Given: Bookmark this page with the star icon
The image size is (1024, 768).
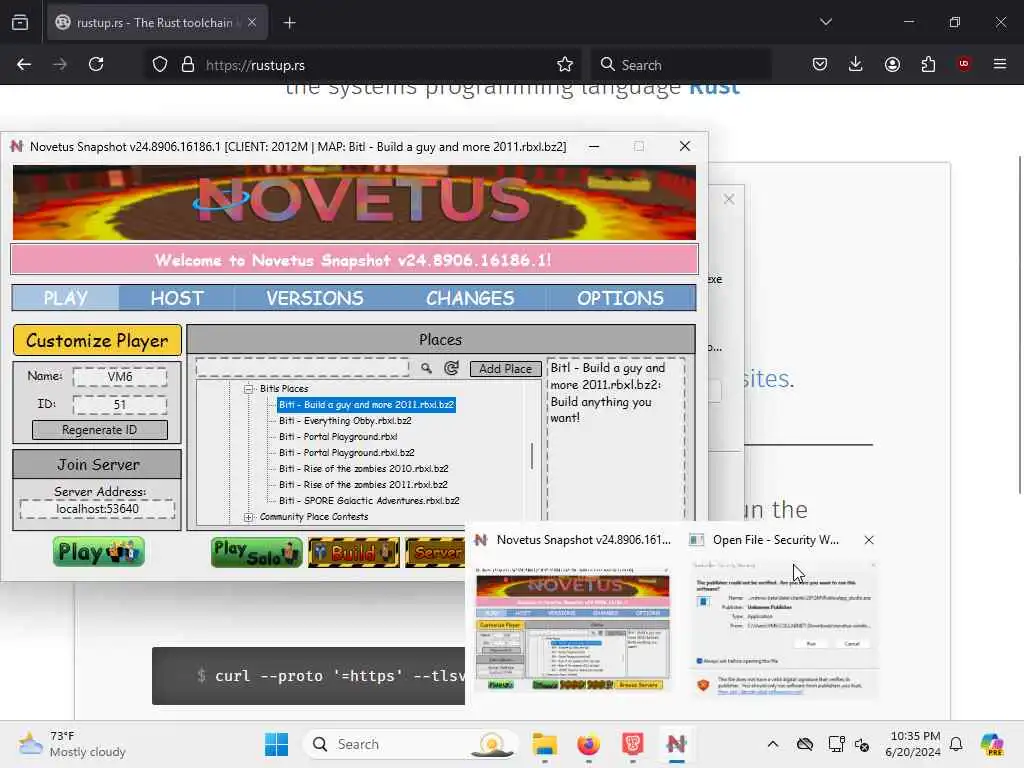Looking at the screenshot, I should click(565, 65).
